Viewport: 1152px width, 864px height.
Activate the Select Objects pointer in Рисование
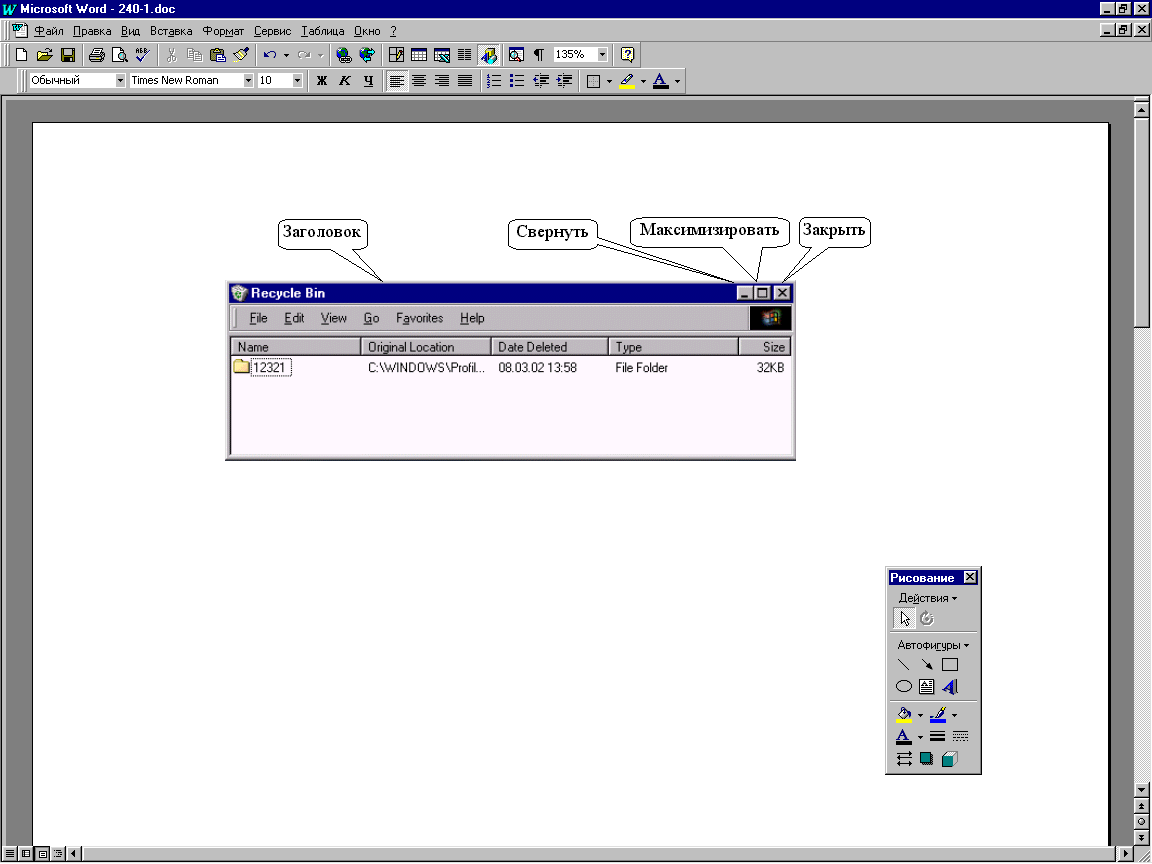click(904, 619)
